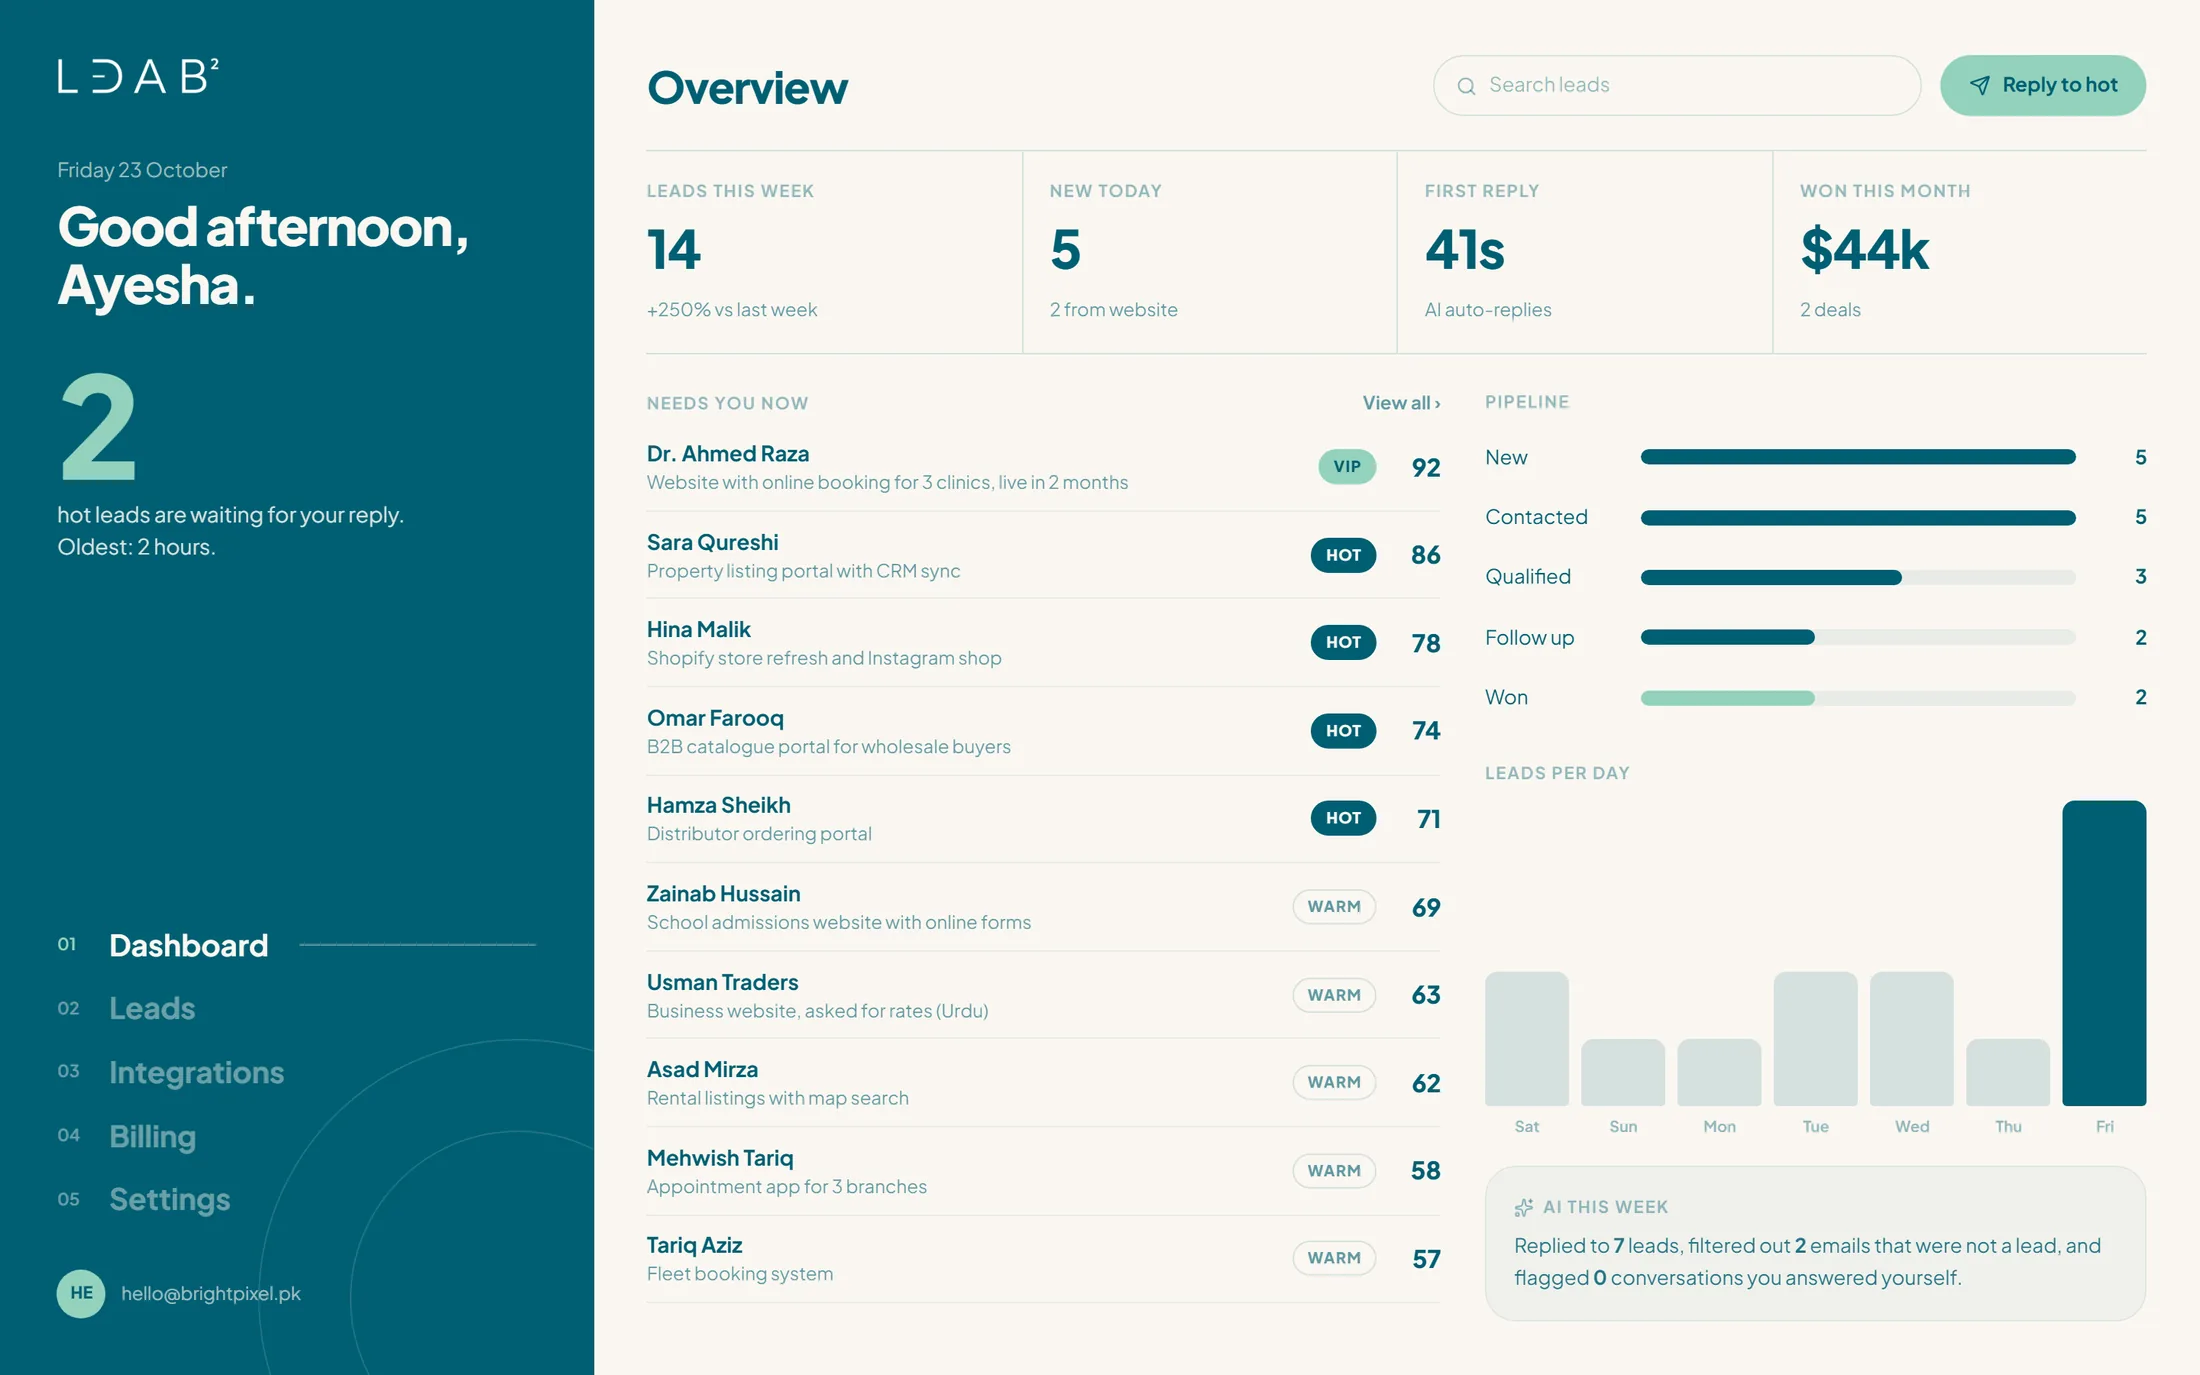Click the HE avatar circle
This screenshot has width=2200, height=1375.
pos(81,1293)
